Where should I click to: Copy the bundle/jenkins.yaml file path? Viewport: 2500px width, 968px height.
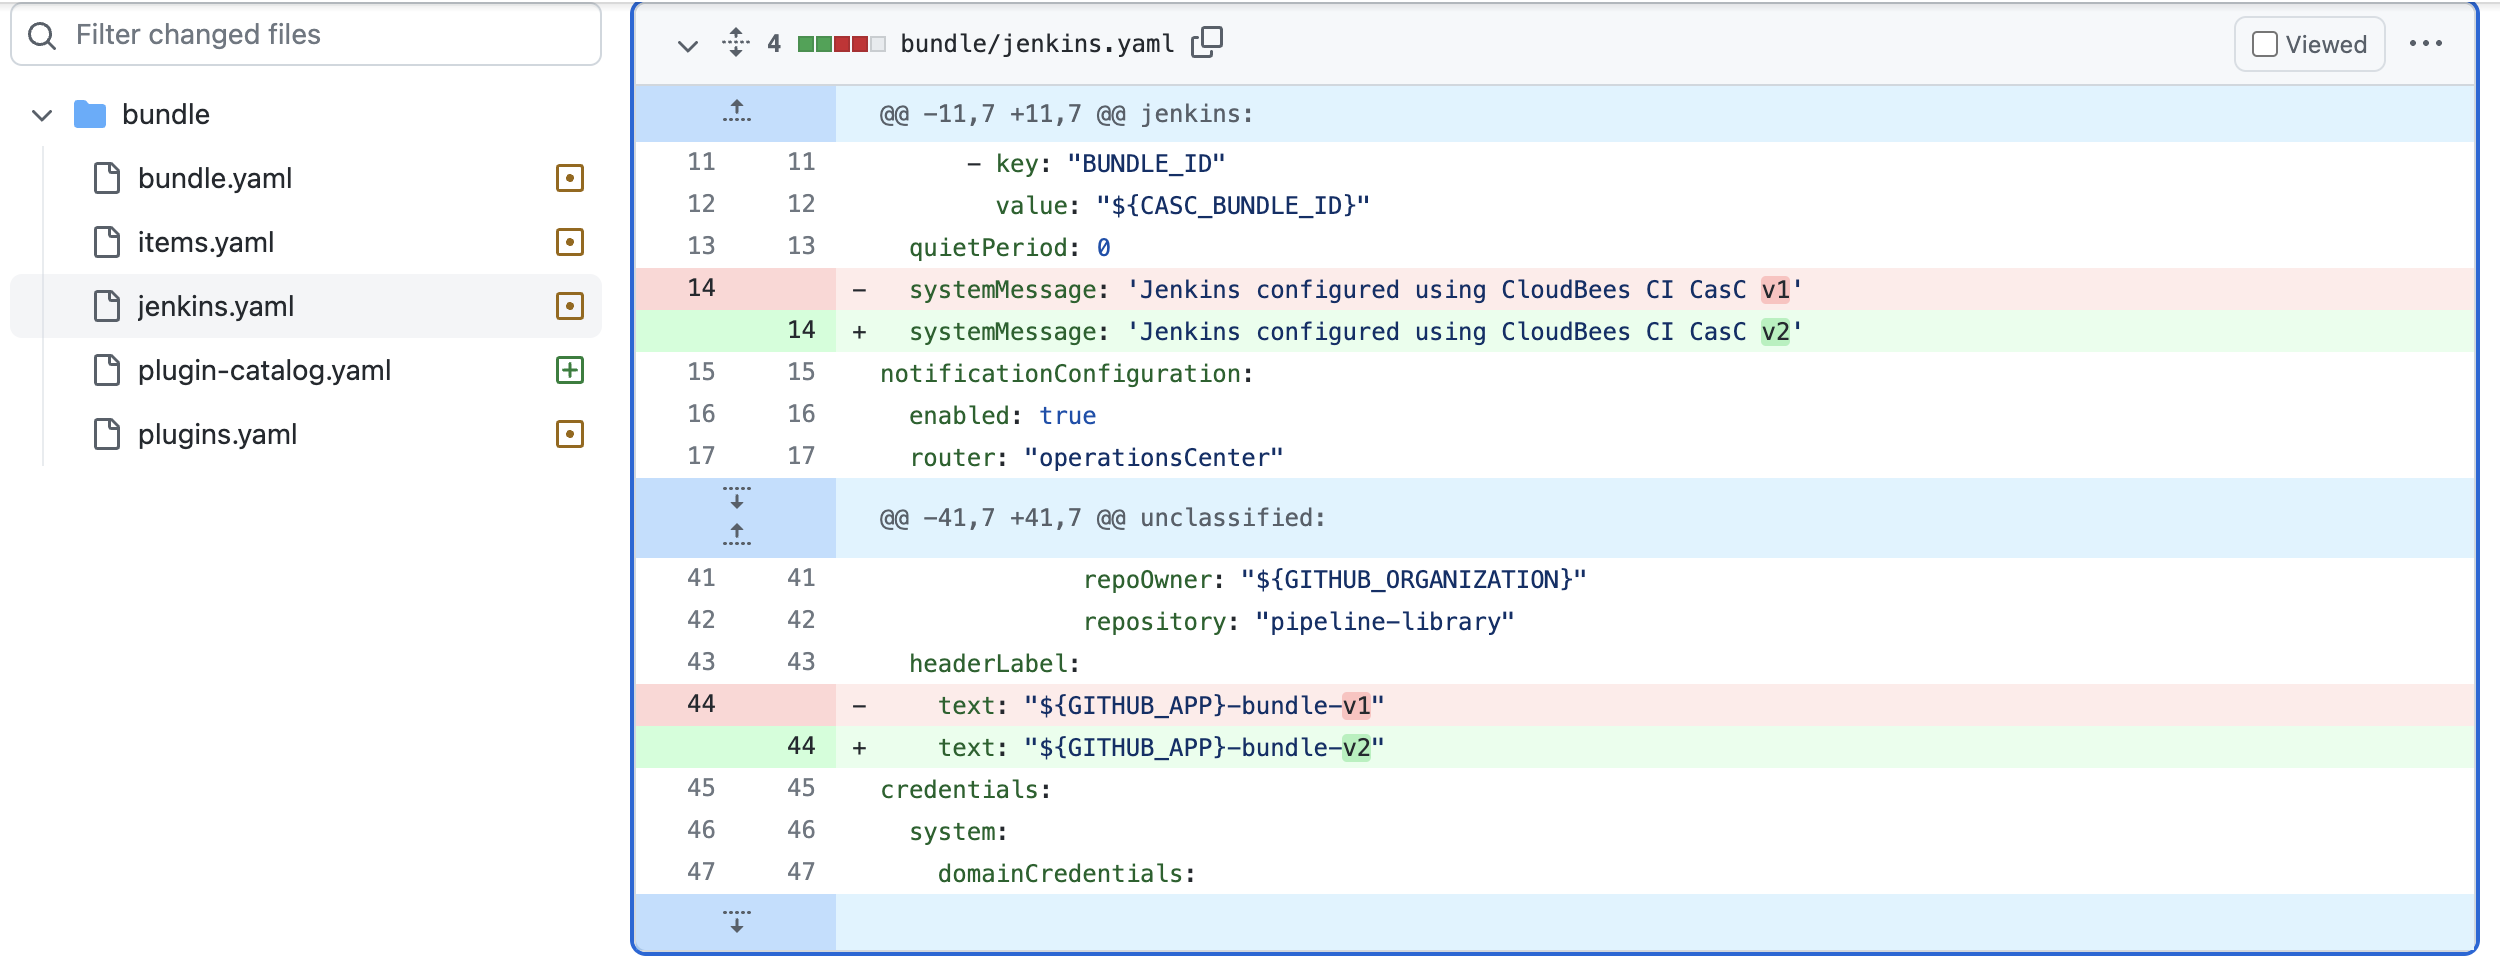pos(1208,43)
